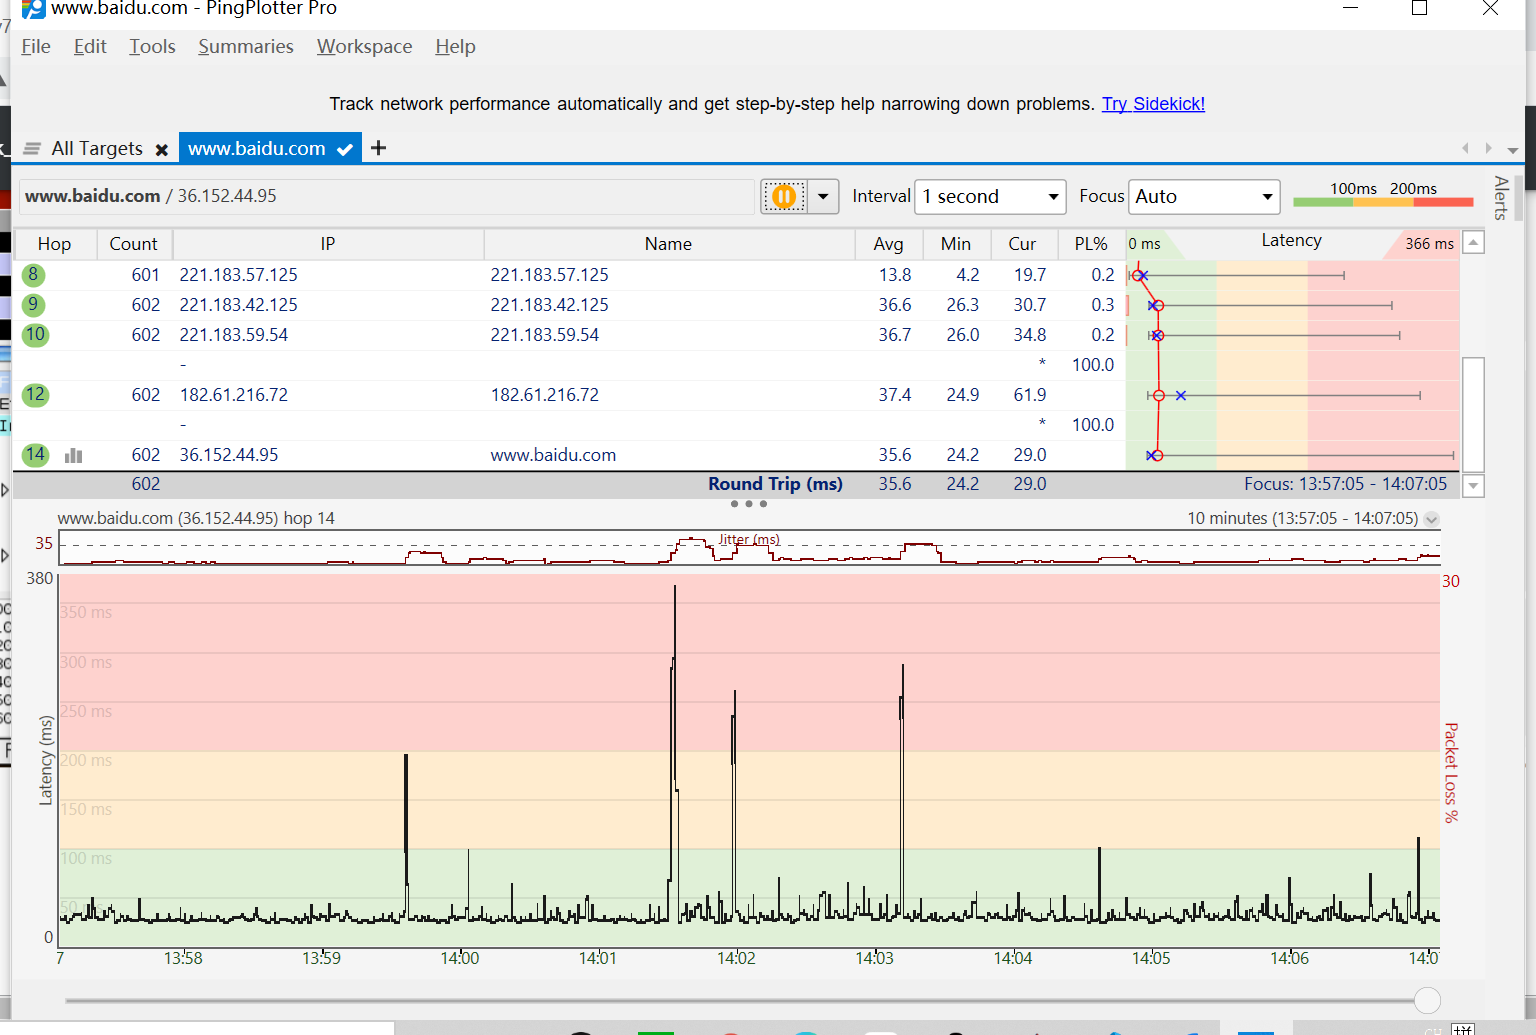Screen dimensions: 1536x1035
Task: Click the hamburger icon beside All Targets tab
Action: [x=33, y=147]
